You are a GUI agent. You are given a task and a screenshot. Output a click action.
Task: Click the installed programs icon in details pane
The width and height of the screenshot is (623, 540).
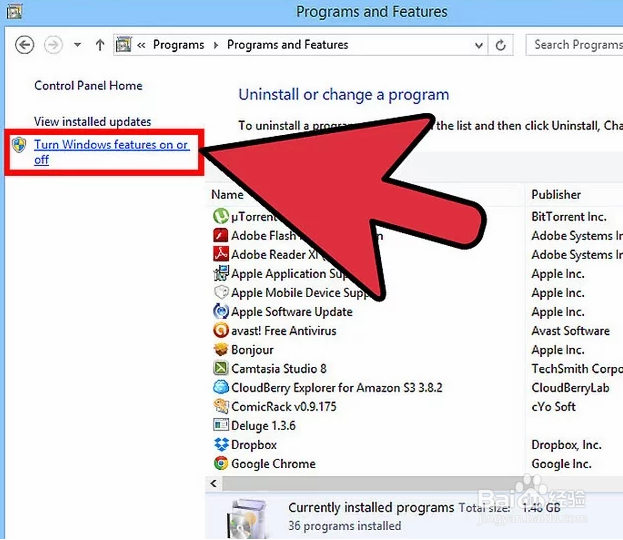click(x=247, y=518)
